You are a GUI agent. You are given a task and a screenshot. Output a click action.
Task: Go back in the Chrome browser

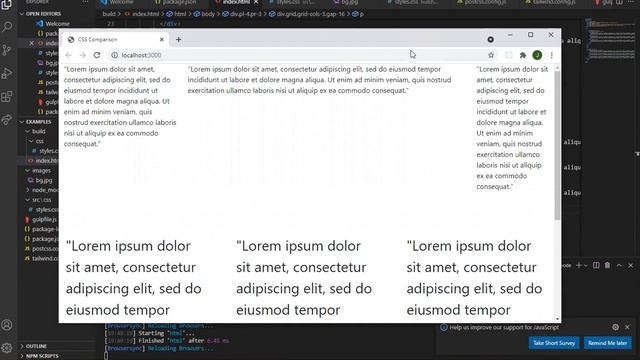[68, 55]
